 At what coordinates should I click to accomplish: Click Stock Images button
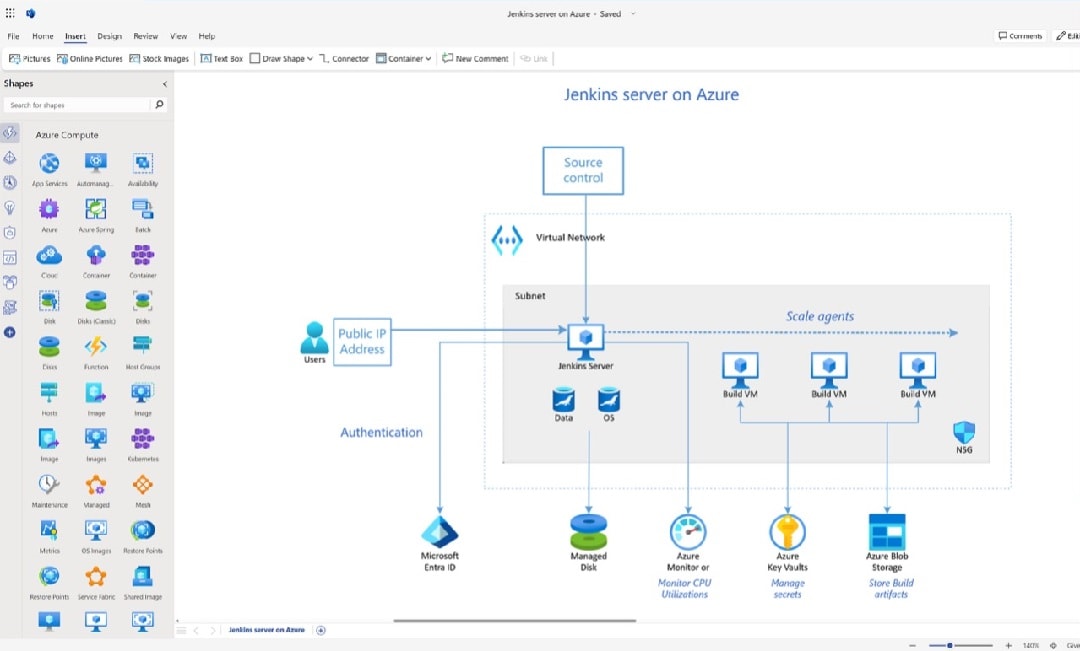tap(159, 59)
